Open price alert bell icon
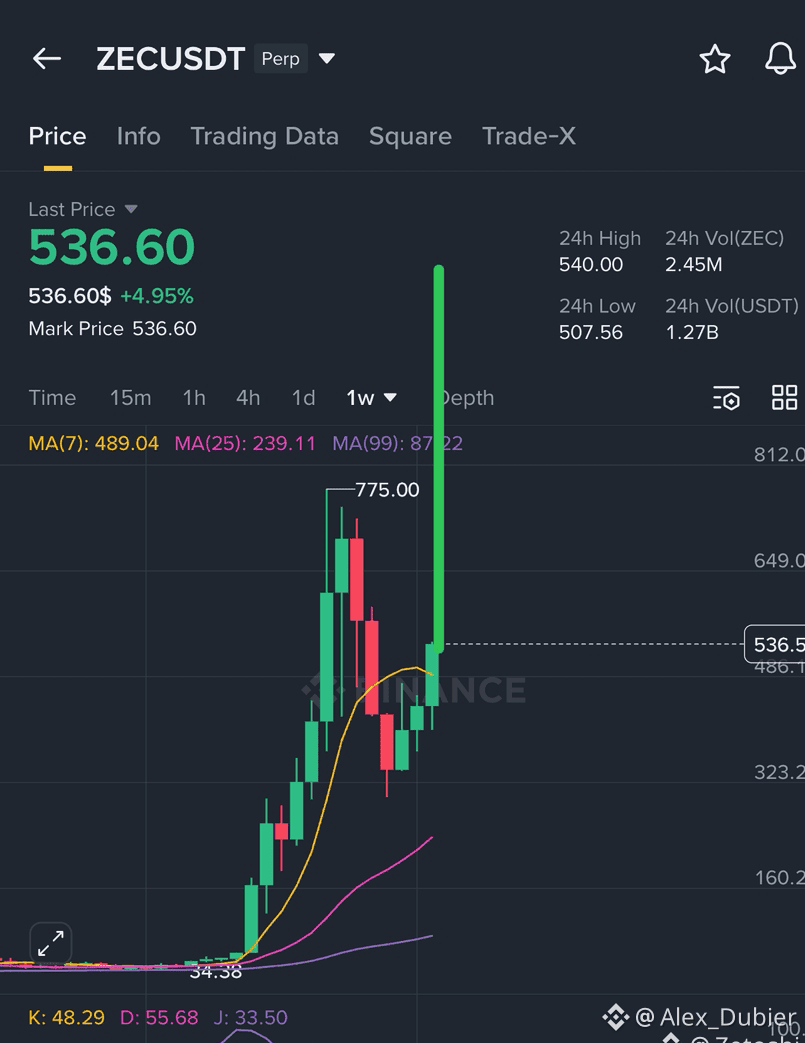This screenshot has width=805, height=1043. coord(780,59)
